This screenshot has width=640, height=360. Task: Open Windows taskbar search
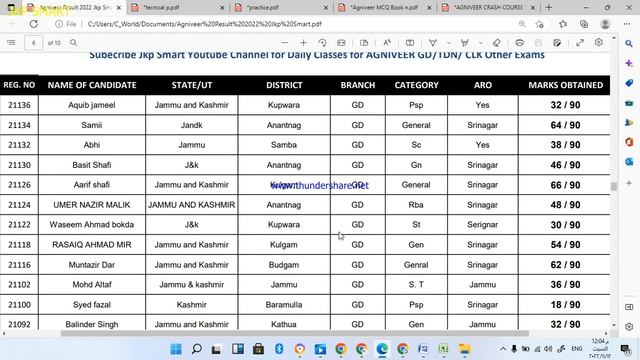pos(196,349)
